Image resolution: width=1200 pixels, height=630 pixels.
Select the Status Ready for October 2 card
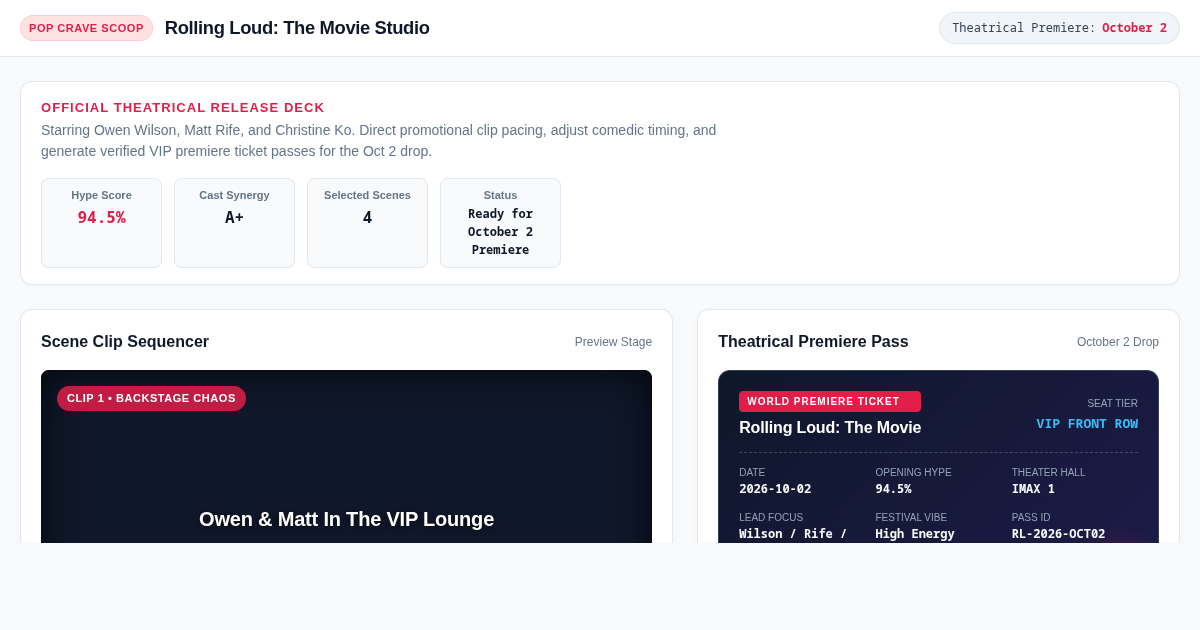click(x=500, y=223)
